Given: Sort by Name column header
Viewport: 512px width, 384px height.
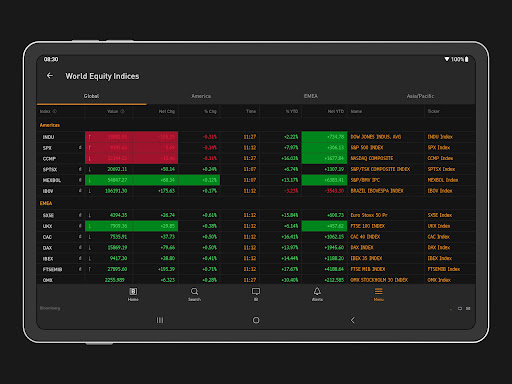Looking at the screenshot, I should point(356,111).
